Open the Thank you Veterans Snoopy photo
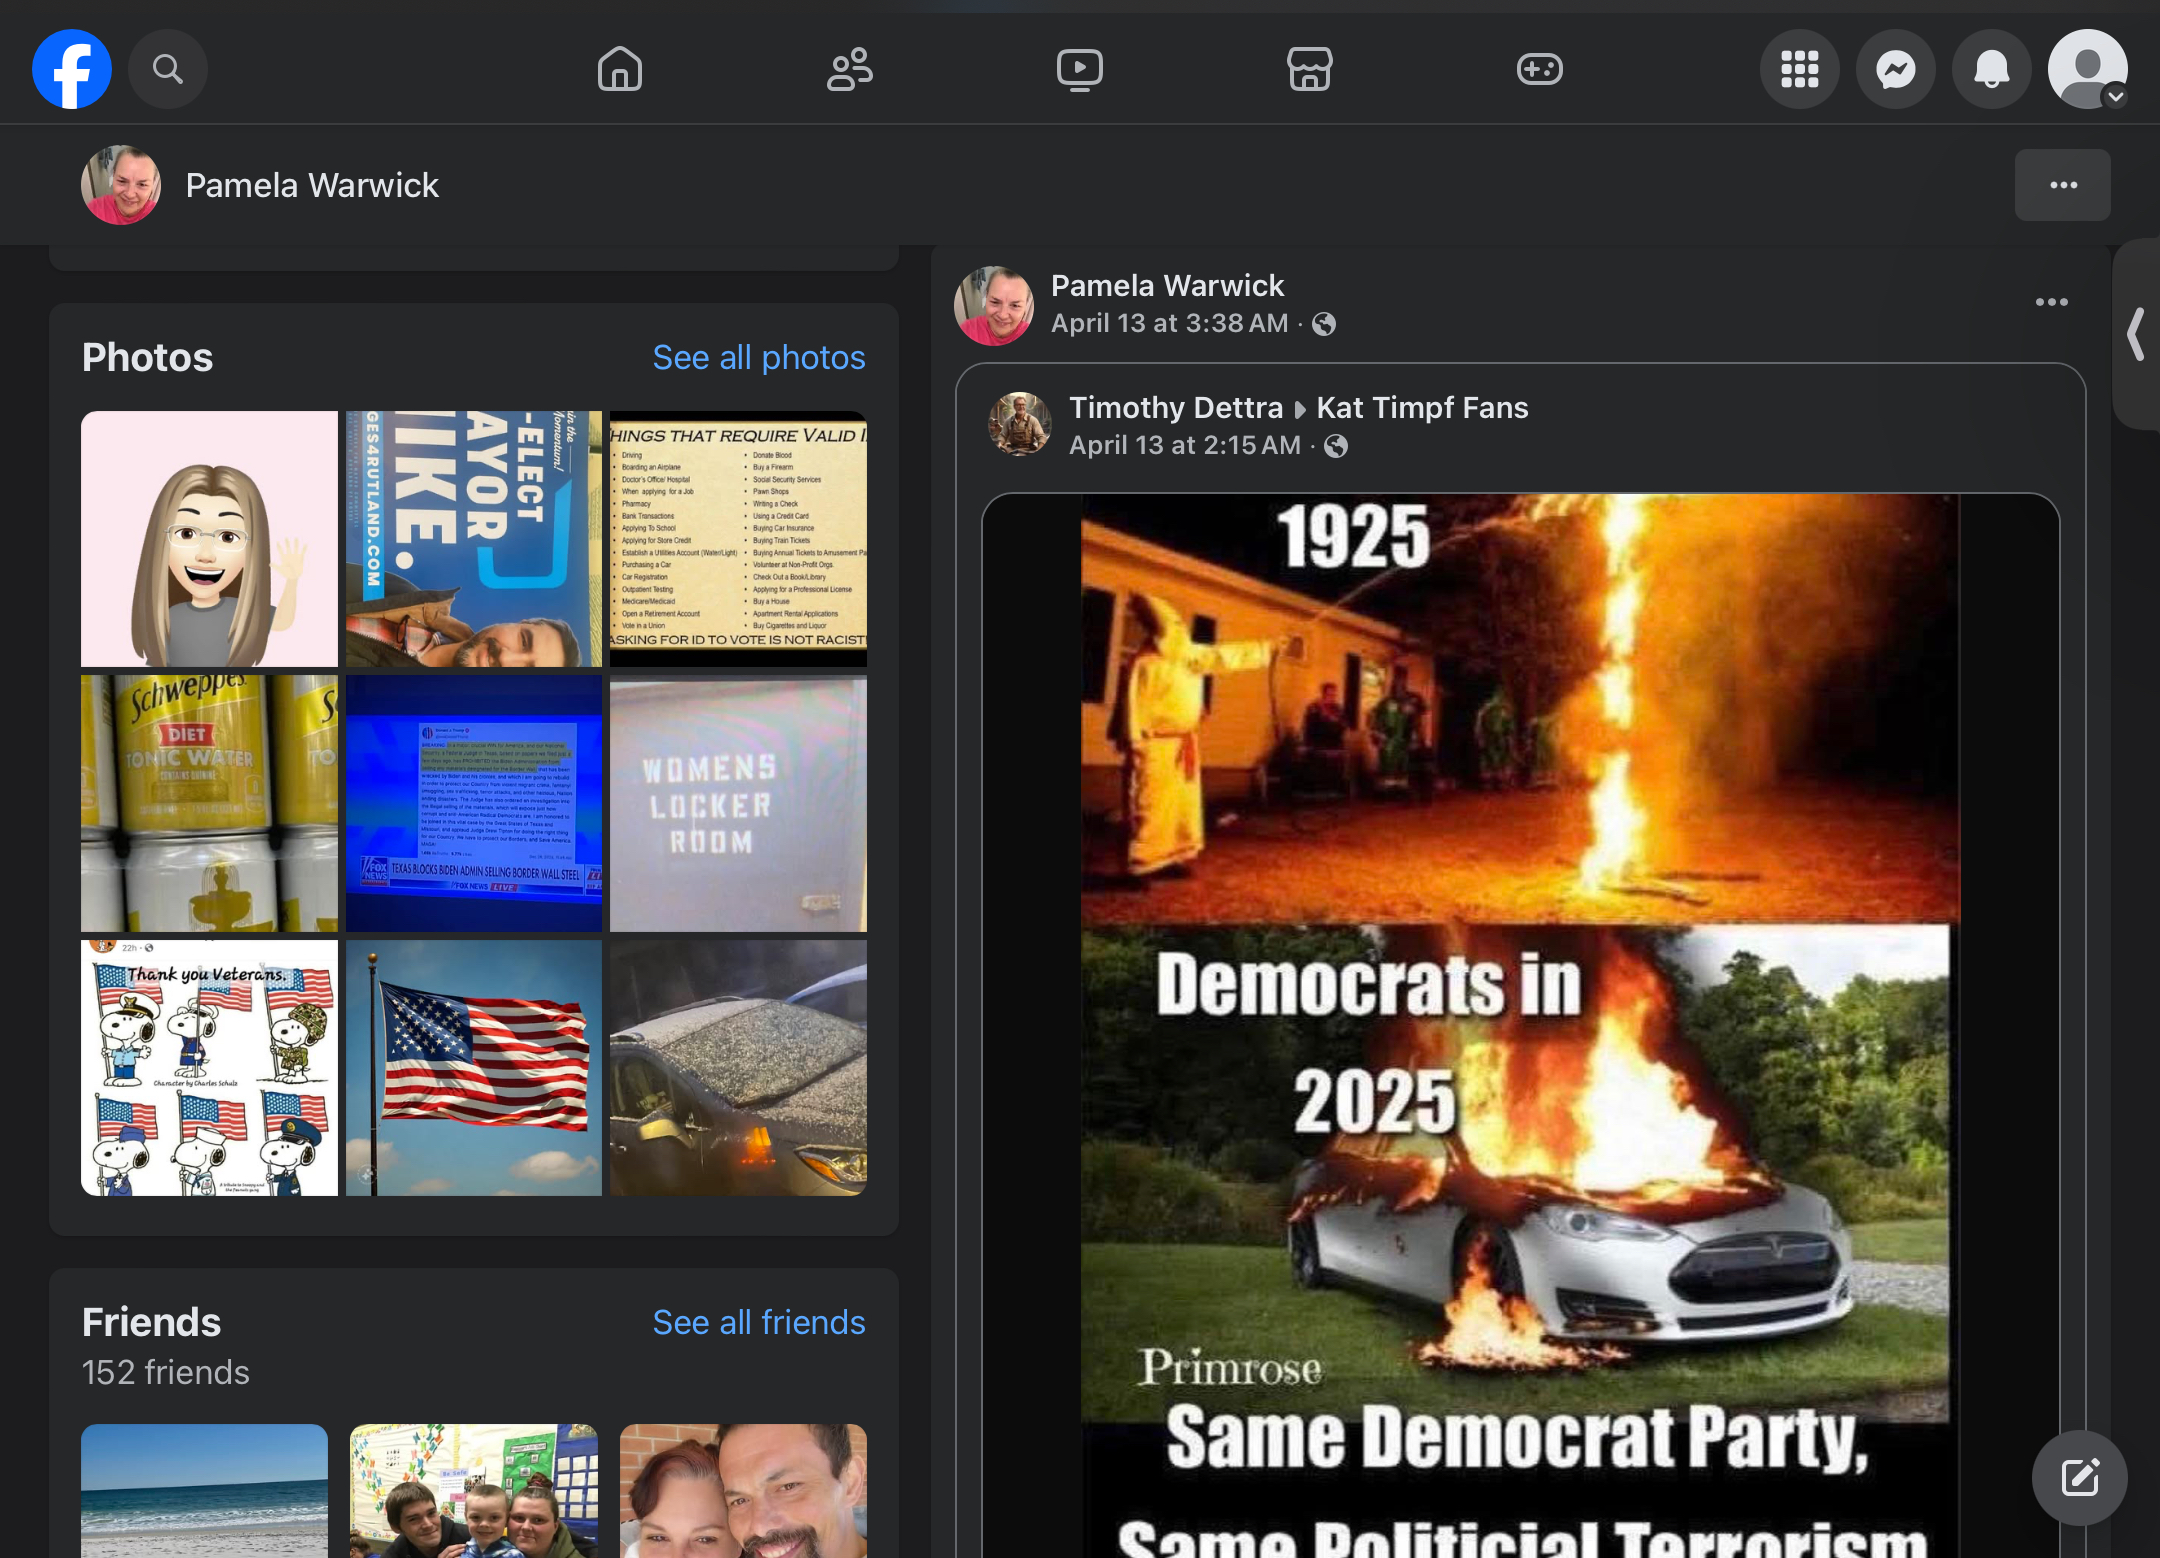Image resolution: width=2160 pixels, height=1558 pixels. point(209,1068)
